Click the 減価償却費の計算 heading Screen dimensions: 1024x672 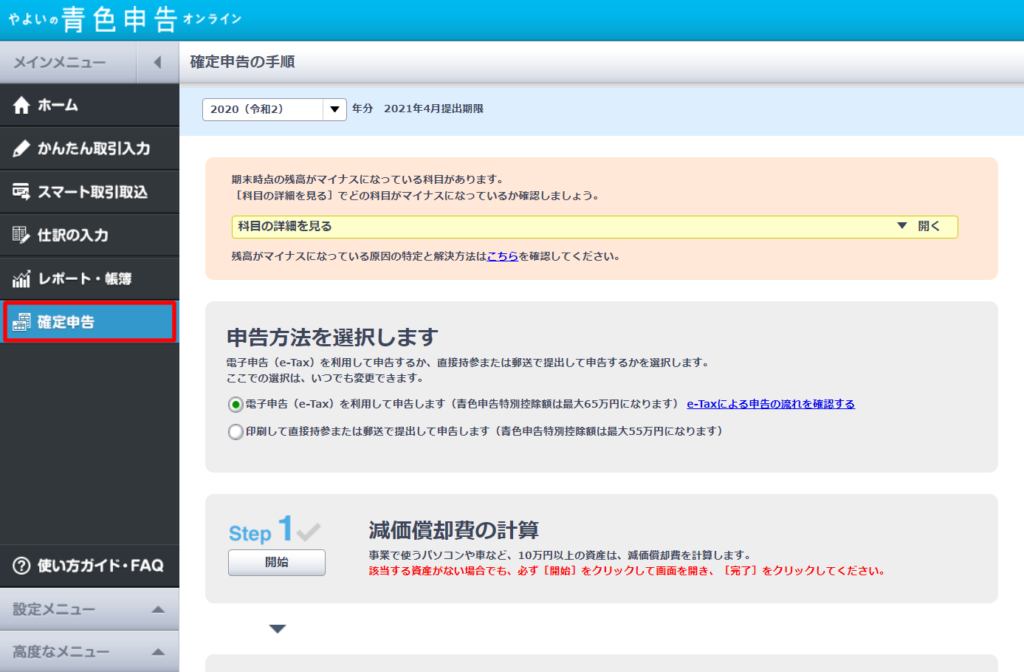(454, 530)
